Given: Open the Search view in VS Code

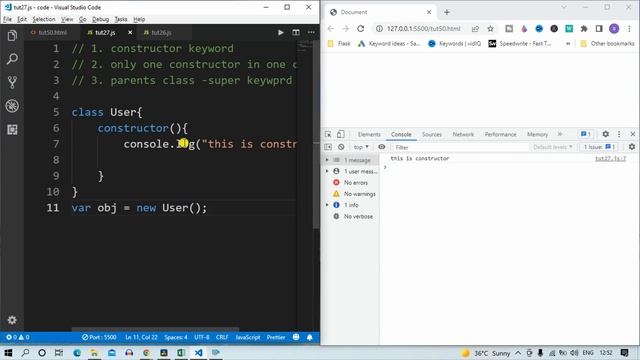Looking at the screenshot, I should (x=12, y=59).
